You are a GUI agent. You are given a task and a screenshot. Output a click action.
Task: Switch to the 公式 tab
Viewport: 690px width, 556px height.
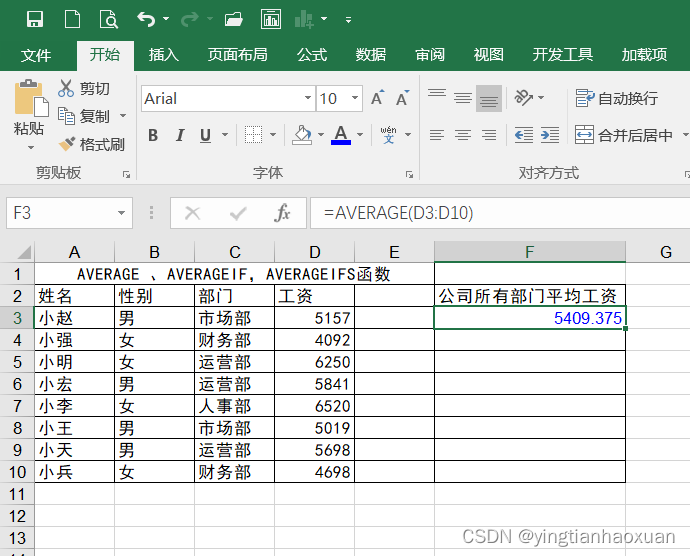coord(312,55)
